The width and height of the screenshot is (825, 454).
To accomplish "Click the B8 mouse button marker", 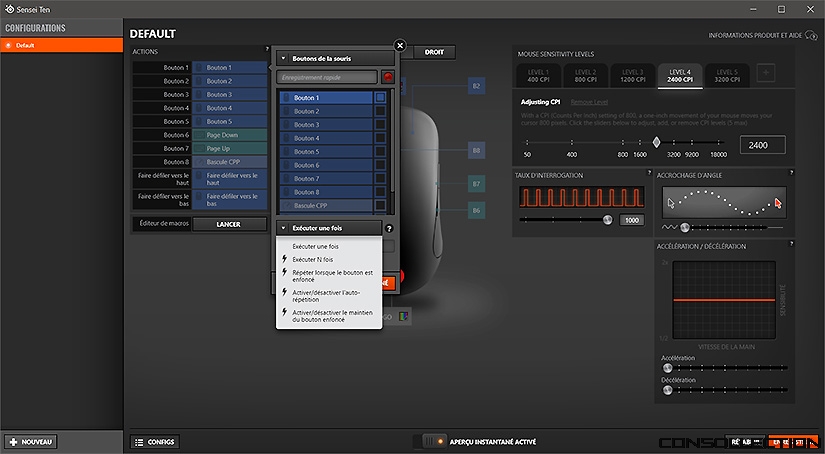I will coord(476,150).
